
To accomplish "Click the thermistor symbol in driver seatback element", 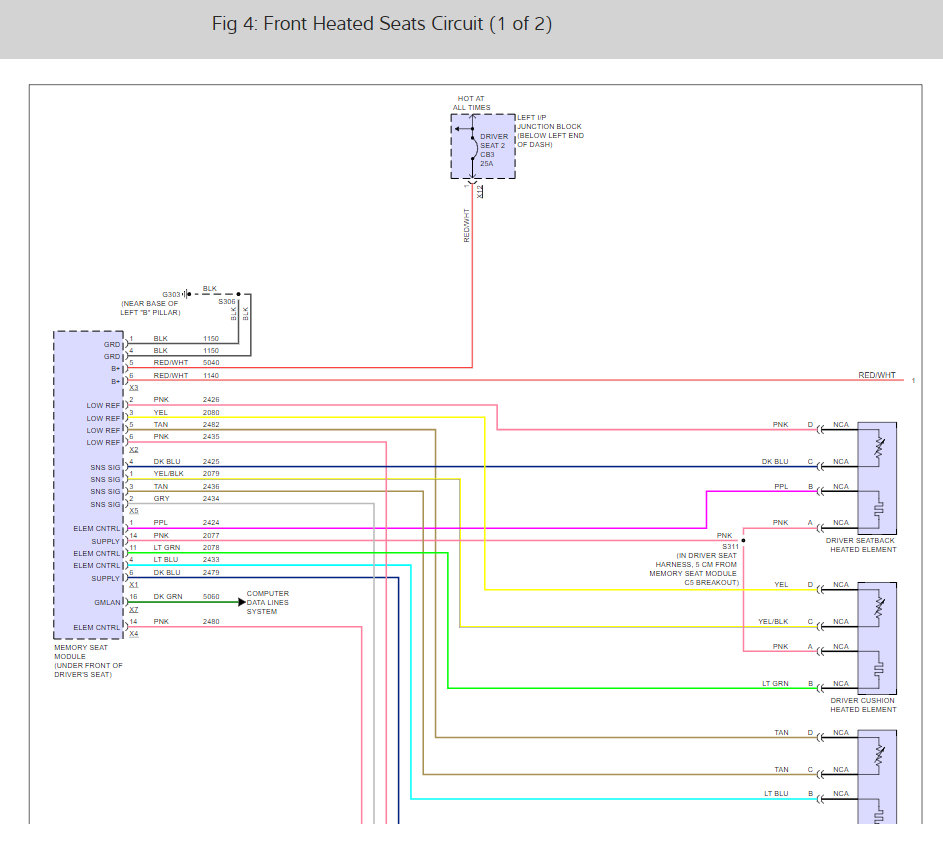I will (879, 447).
